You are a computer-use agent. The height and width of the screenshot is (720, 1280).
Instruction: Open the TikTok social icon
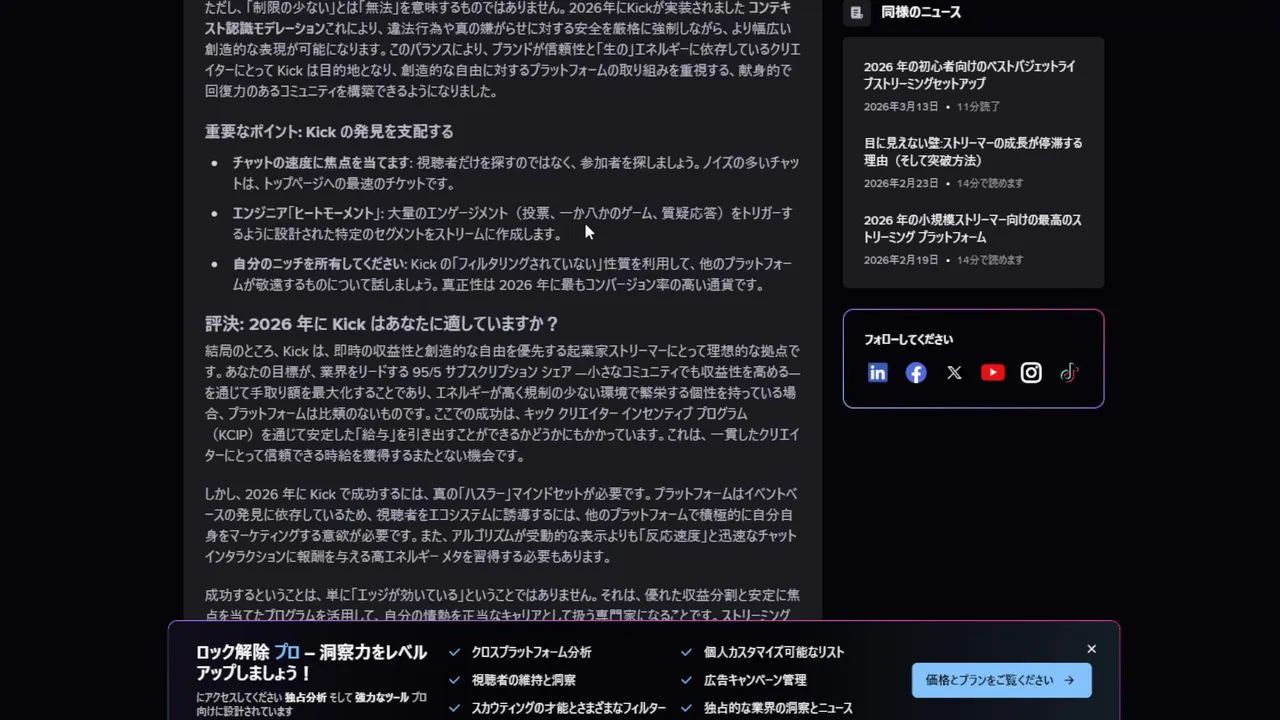point(1069,373)
